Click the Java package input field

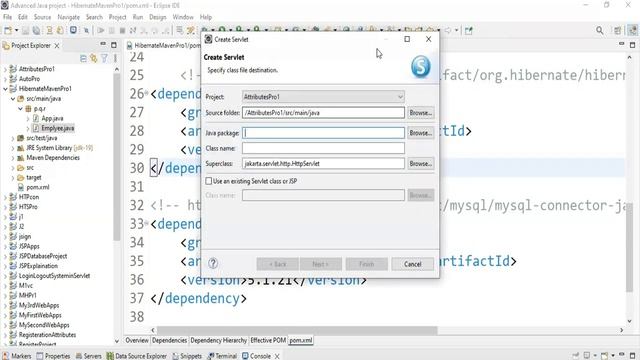pos(323,133)
